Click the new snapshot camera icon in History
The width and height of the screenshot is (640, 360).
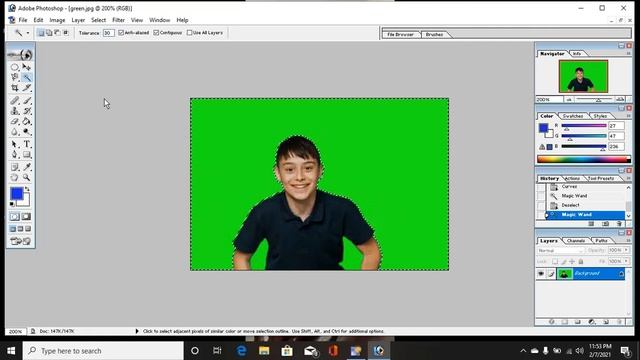coord(605,224)
